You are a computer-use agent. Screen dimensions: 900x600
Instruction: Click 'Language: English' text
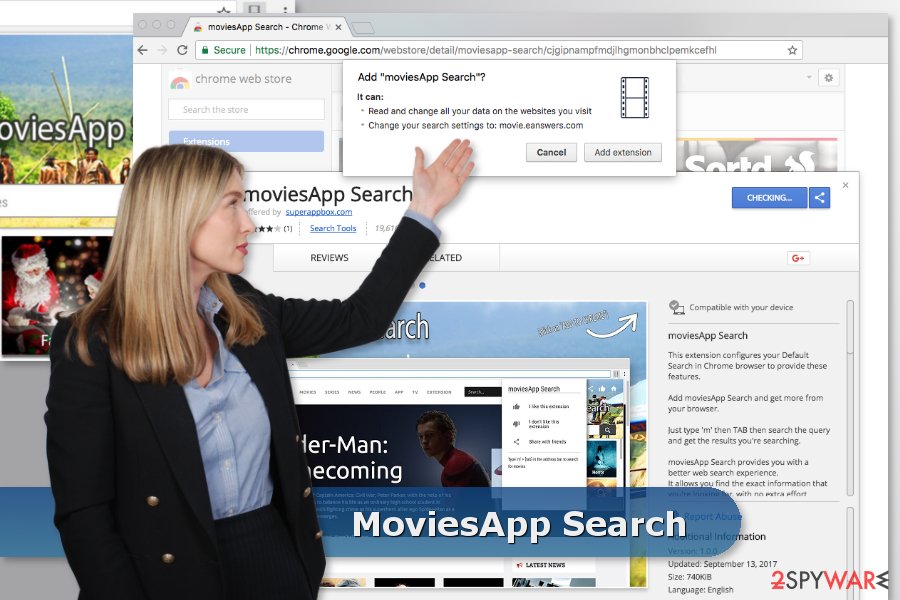click(700, 590)
